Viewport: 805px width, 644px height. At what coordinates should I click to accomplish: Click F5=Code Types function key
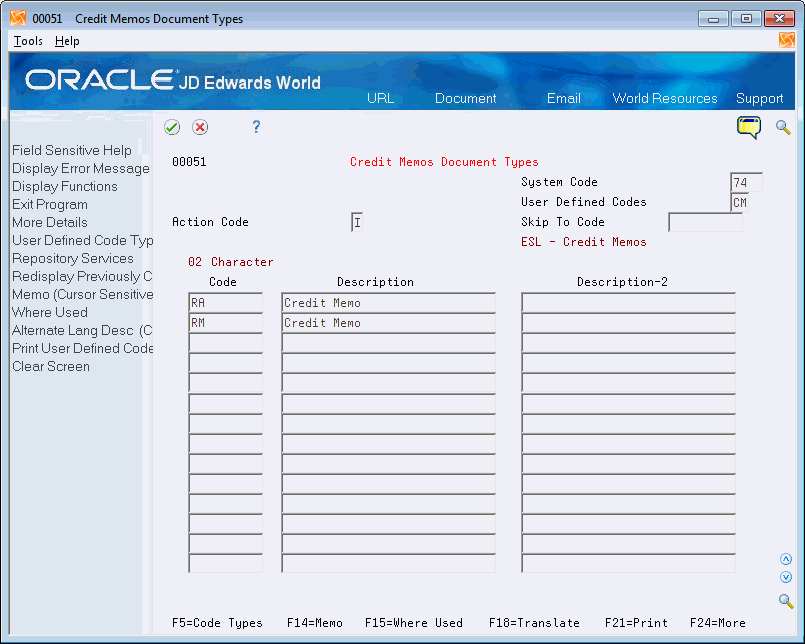(x=217, y=623)
